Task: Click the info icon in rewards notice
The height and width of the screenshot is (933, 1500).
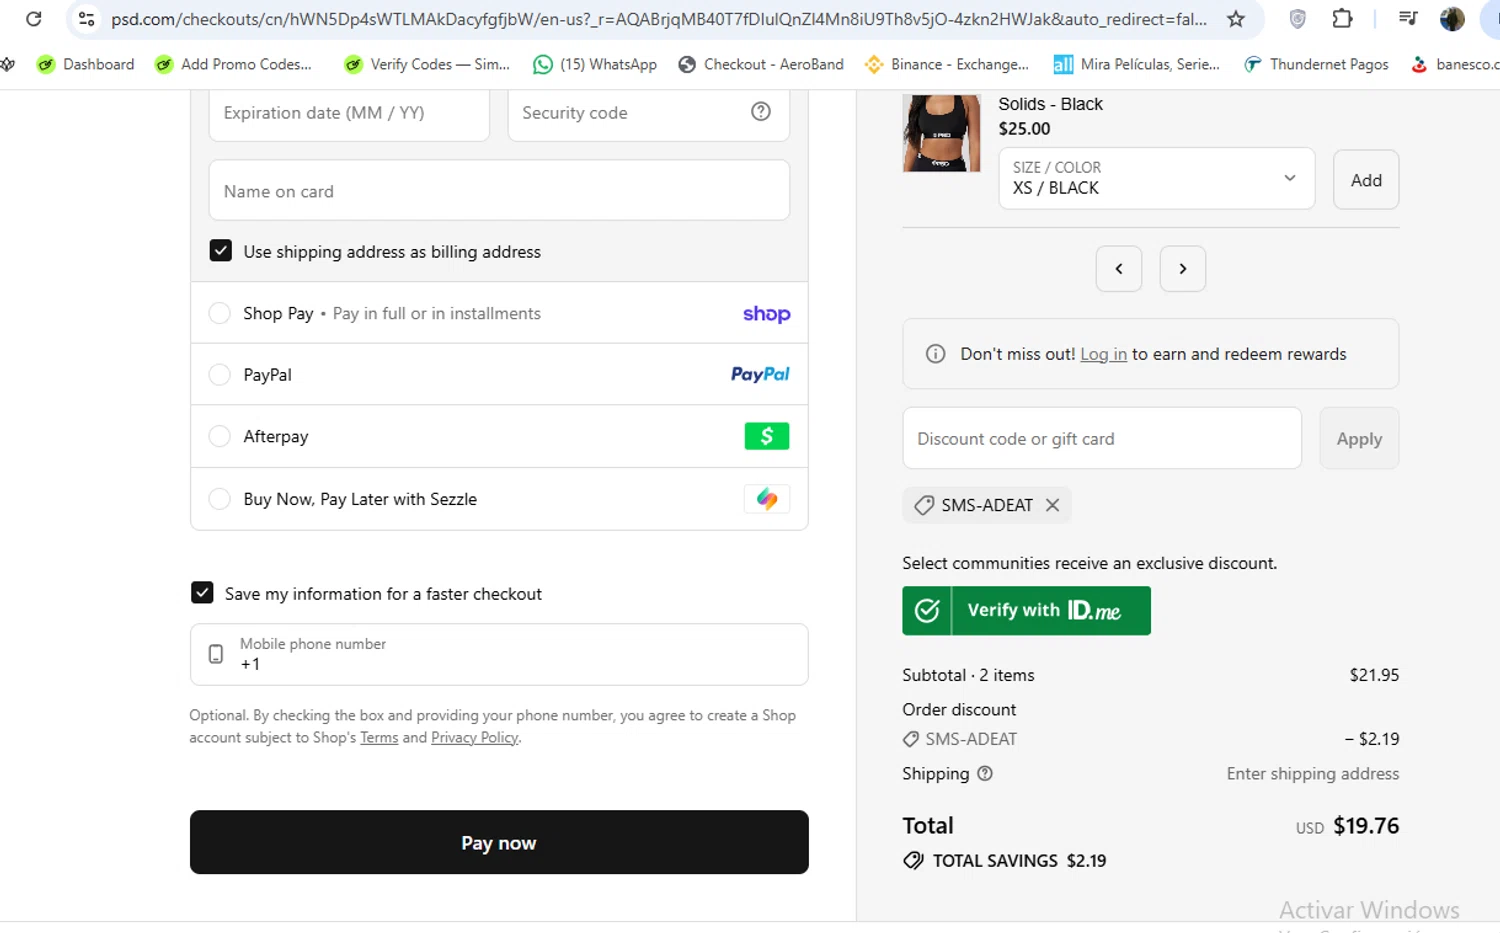Action: [935, 354]
